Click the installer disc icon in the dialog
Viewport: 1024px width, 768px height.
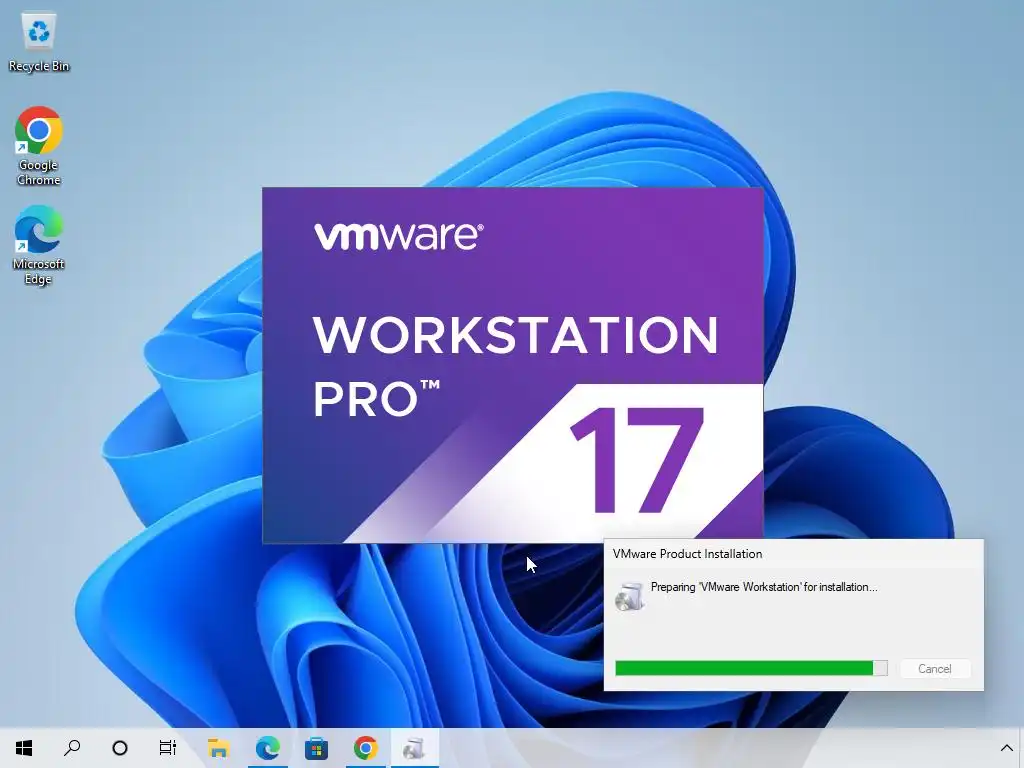click(630, 596)
